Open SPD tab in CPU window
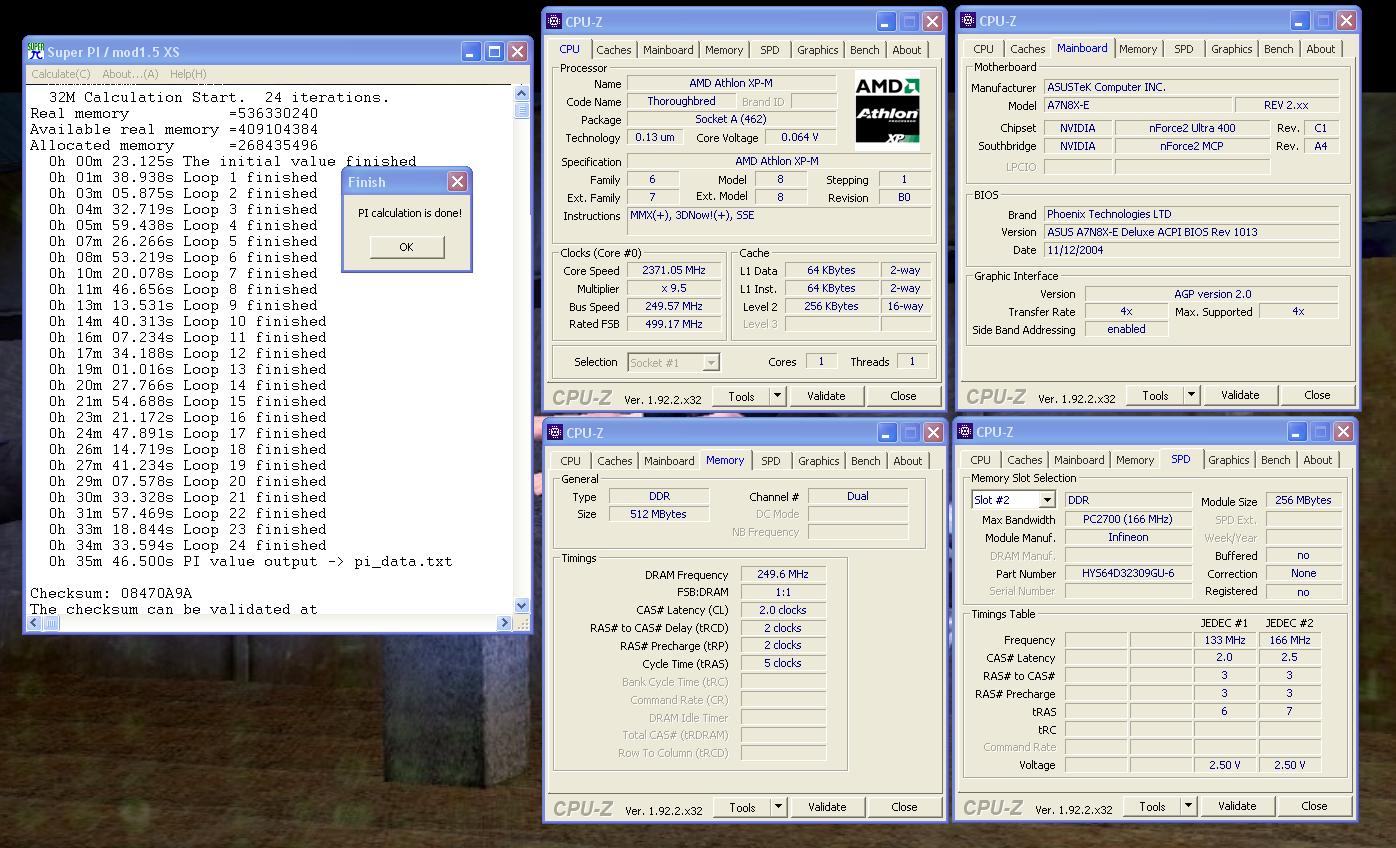The image size is (1396, 848). coord(770,50)
